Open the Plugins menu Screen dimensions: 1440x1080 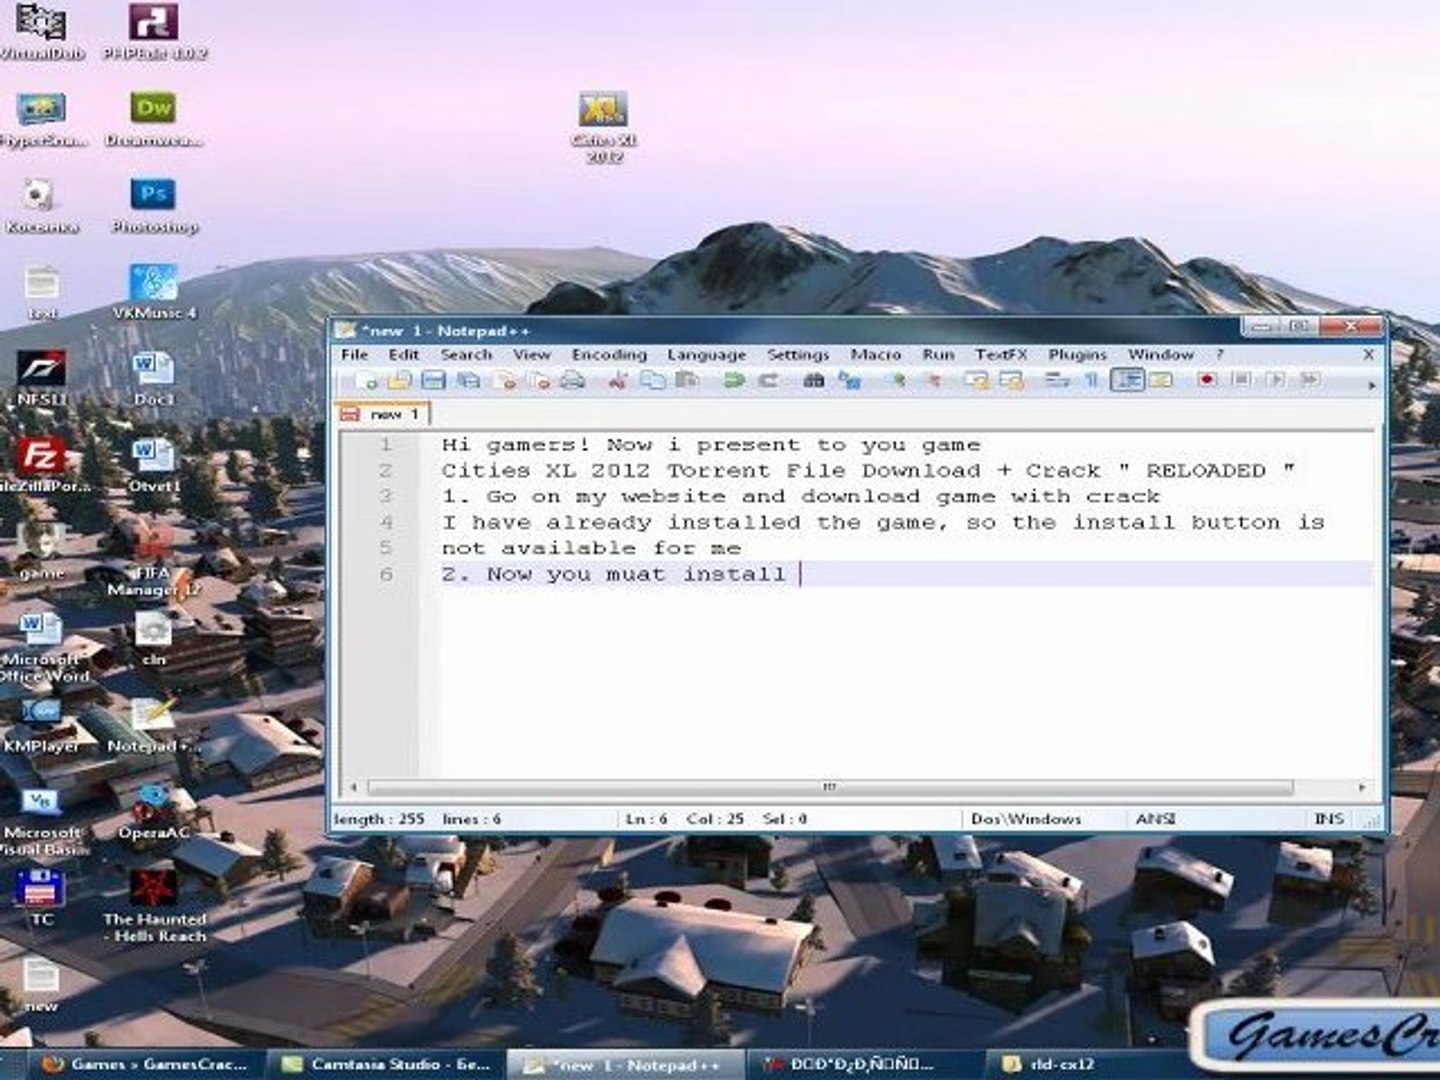pos(1077,355)
